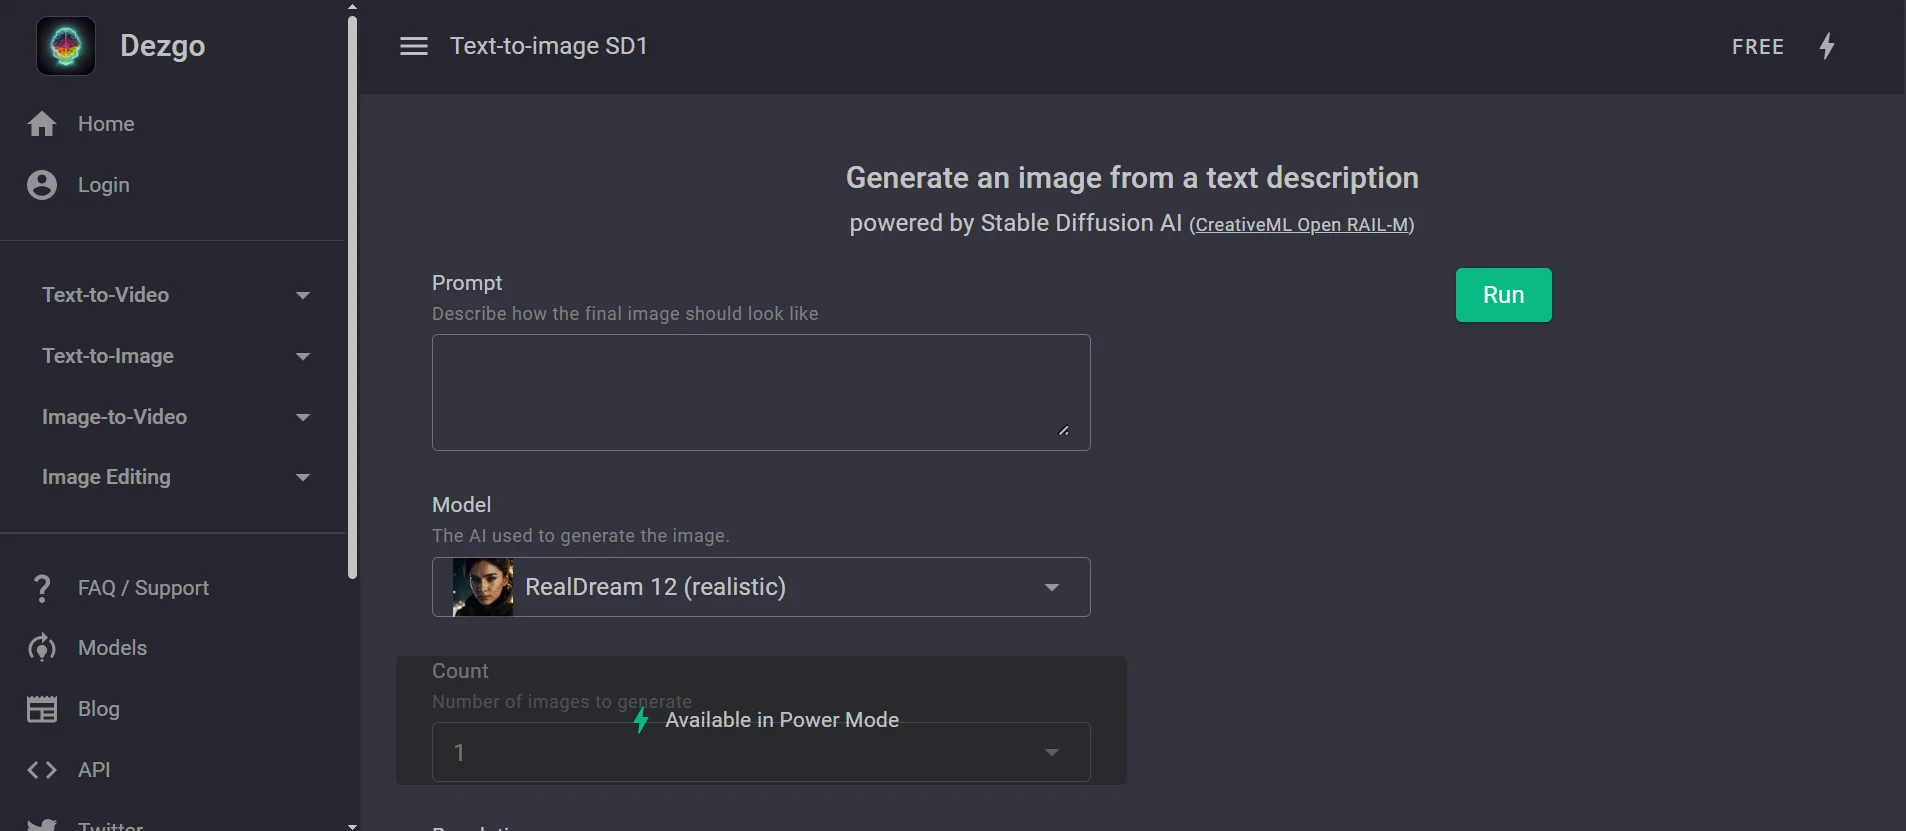Open the Models page link
This screenshot has height=831, width=1906.
click(x=112, y=648)
